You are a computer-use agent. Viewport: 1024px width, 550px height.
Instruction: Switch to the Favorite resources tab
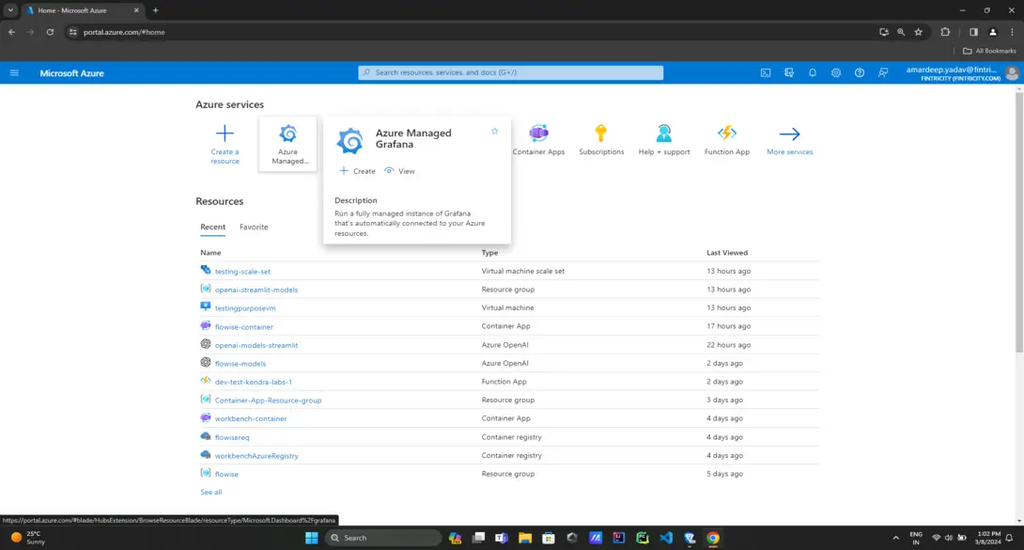253,227
